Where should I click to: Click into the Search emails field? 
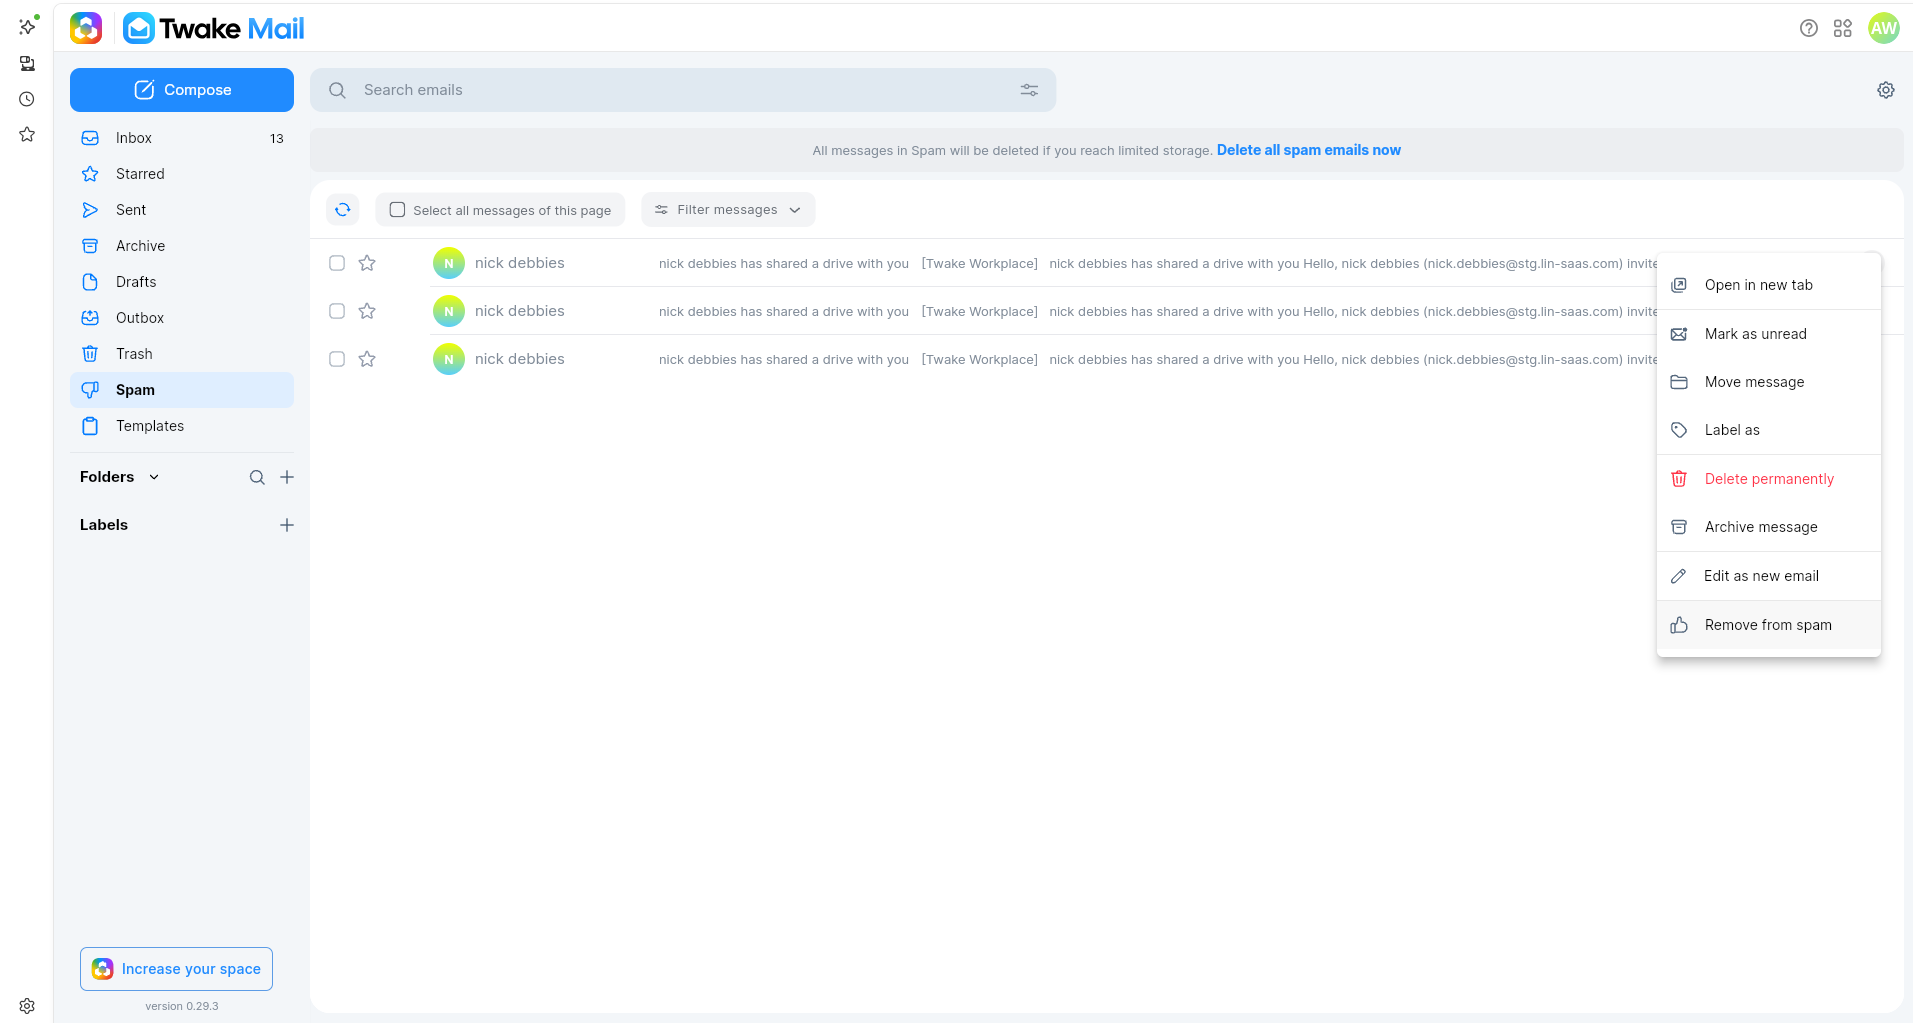(683, 90)
